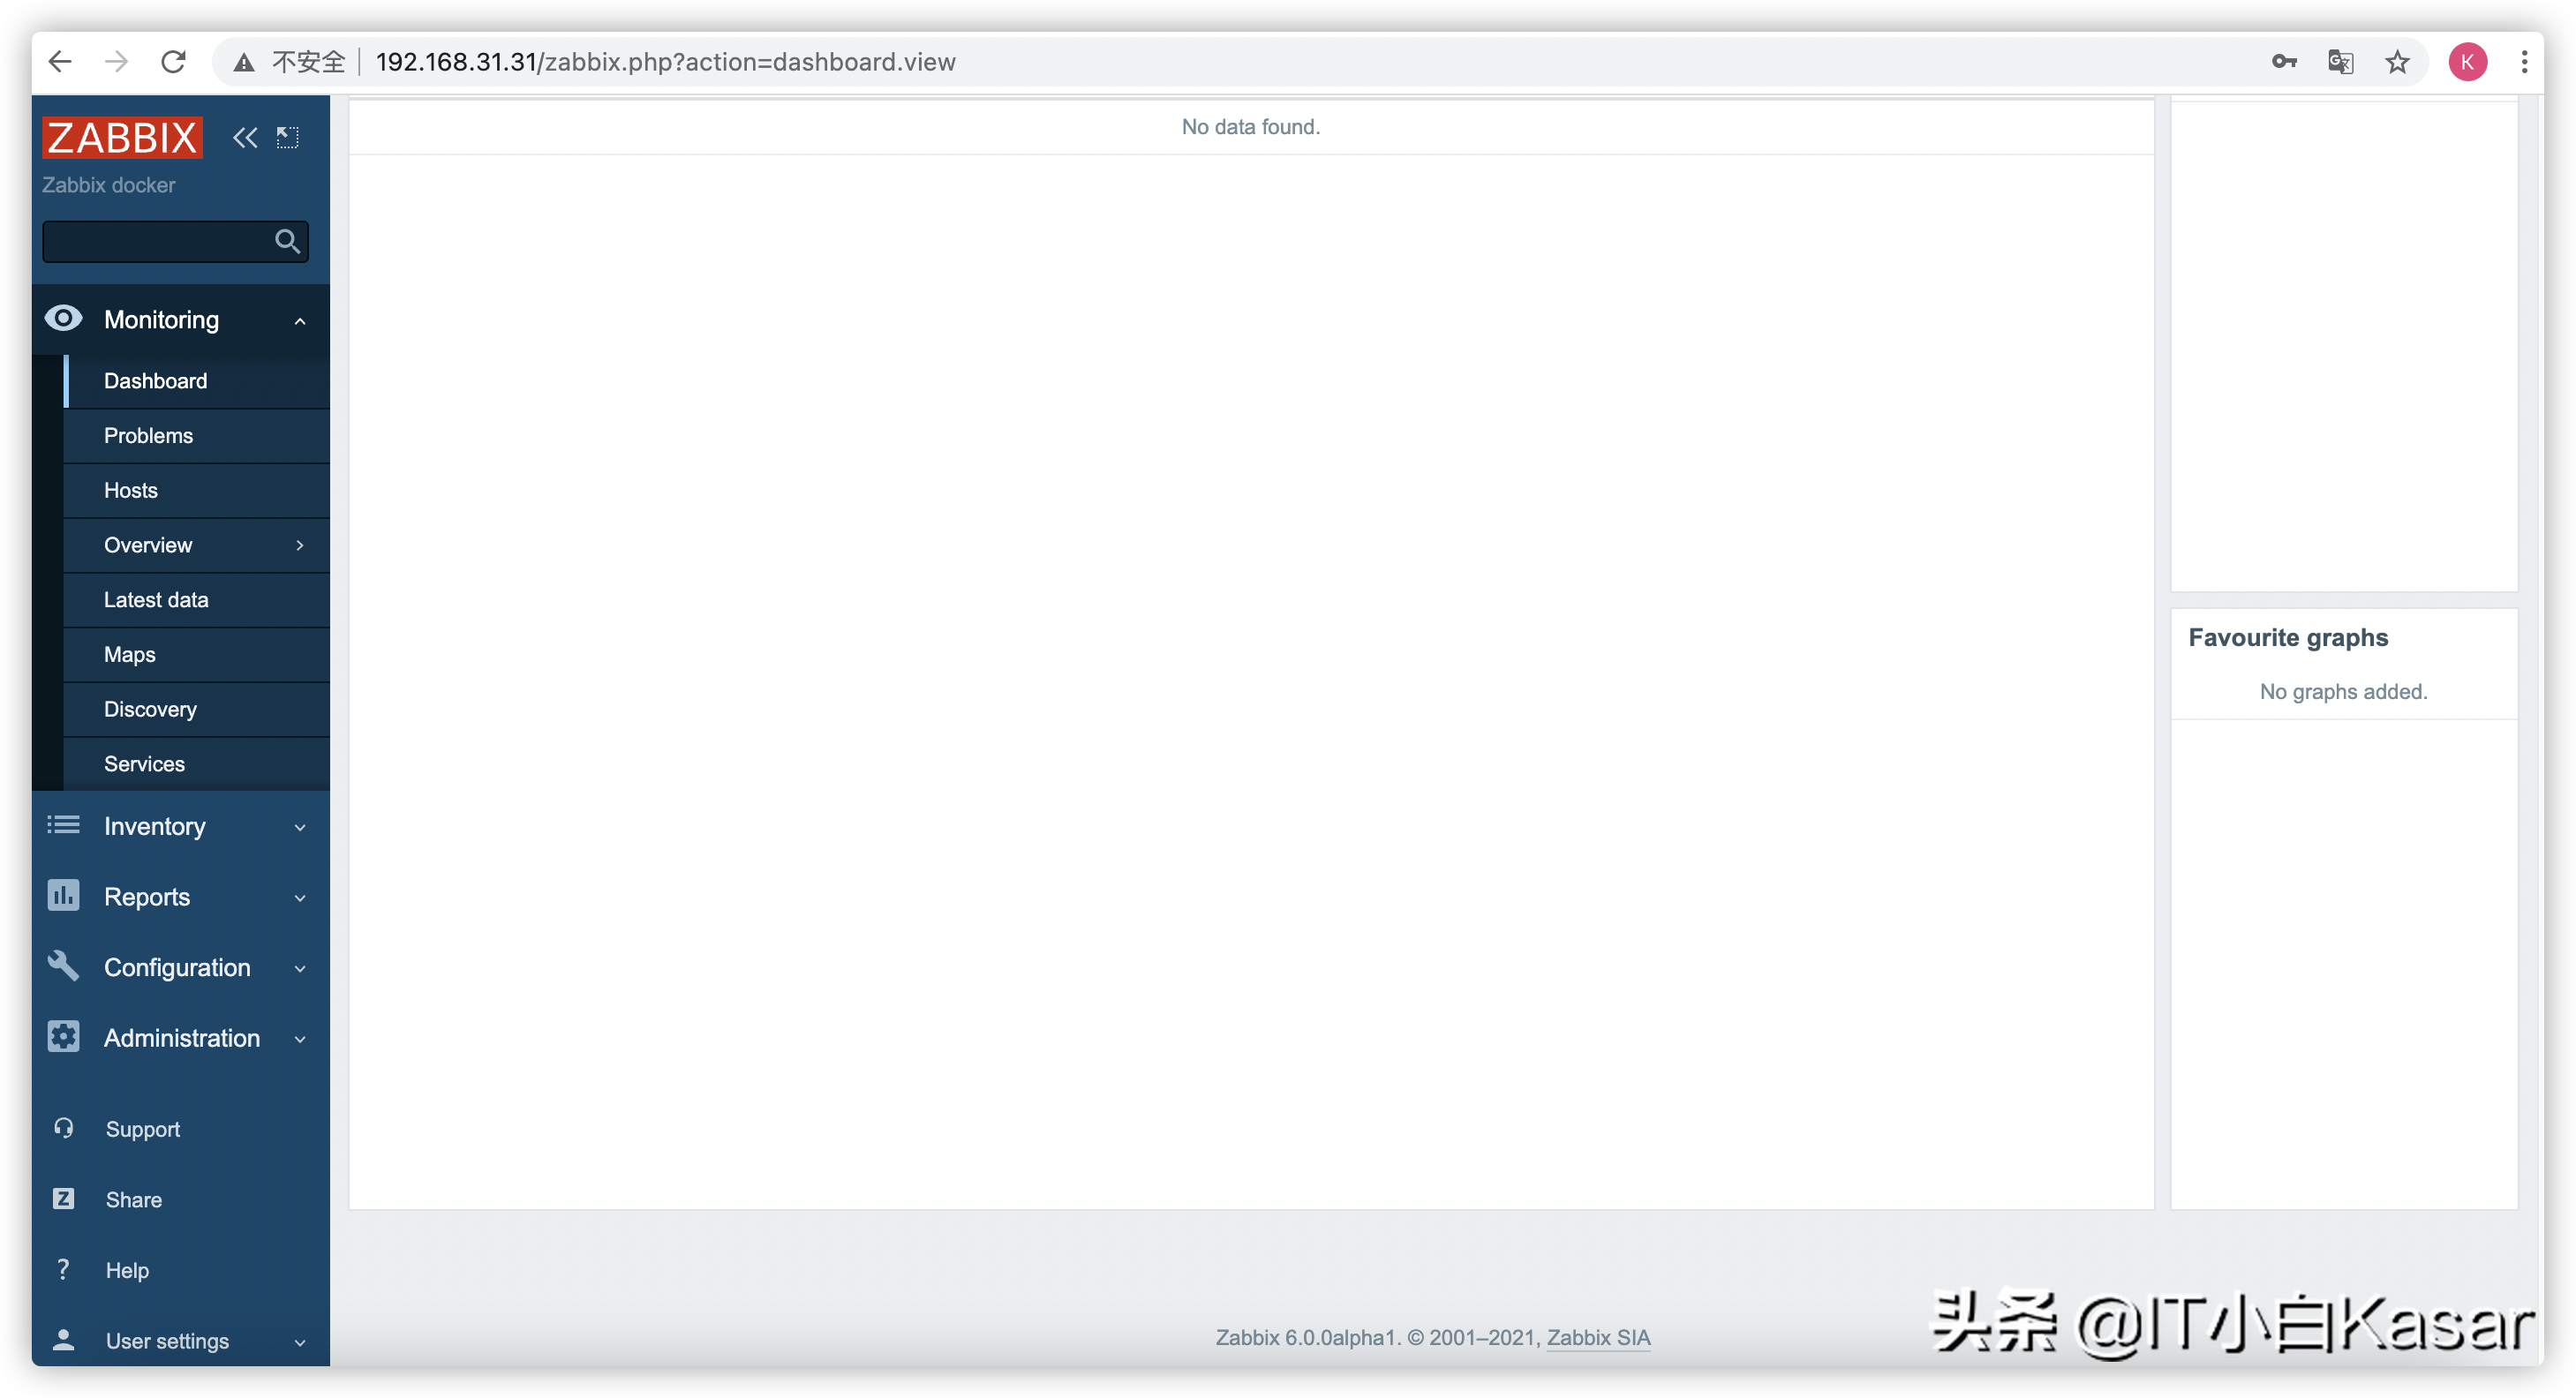Screen dimensions: 2576x1398
Task: Click the search input field
Action: (x=163, y=241)
